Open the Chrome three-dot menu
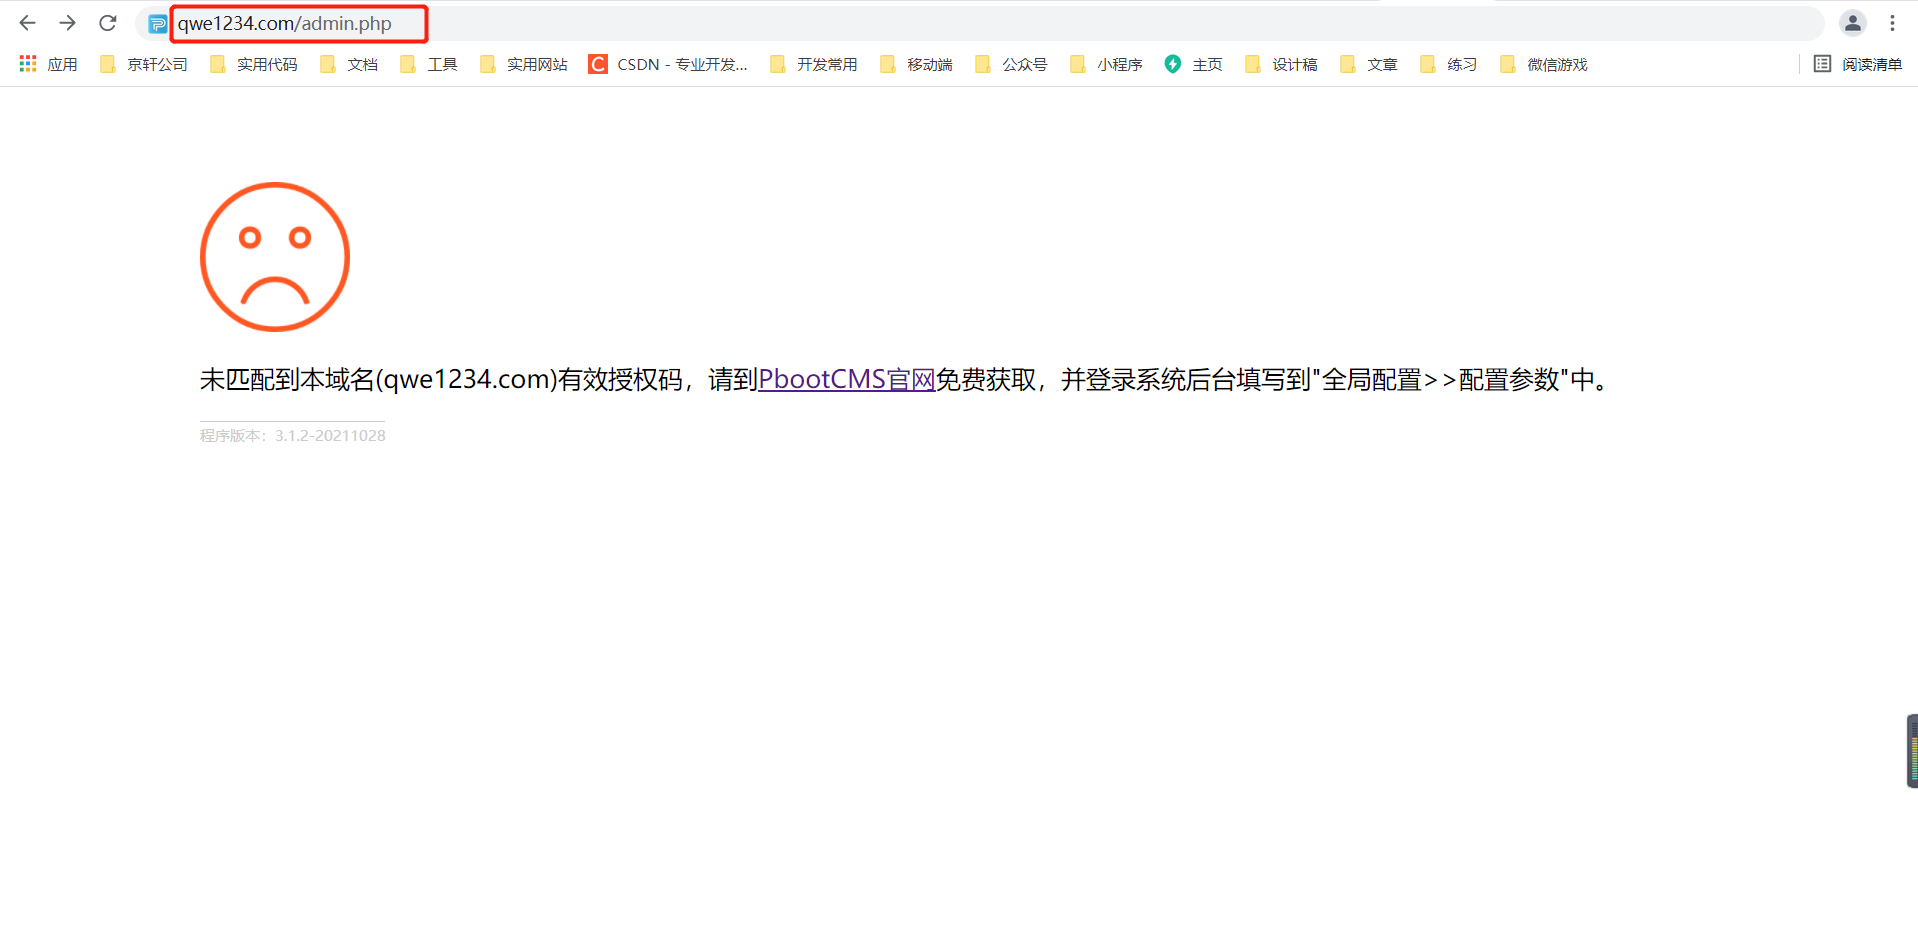Viewport: 1918px width, 929px height. point(1893,23)
